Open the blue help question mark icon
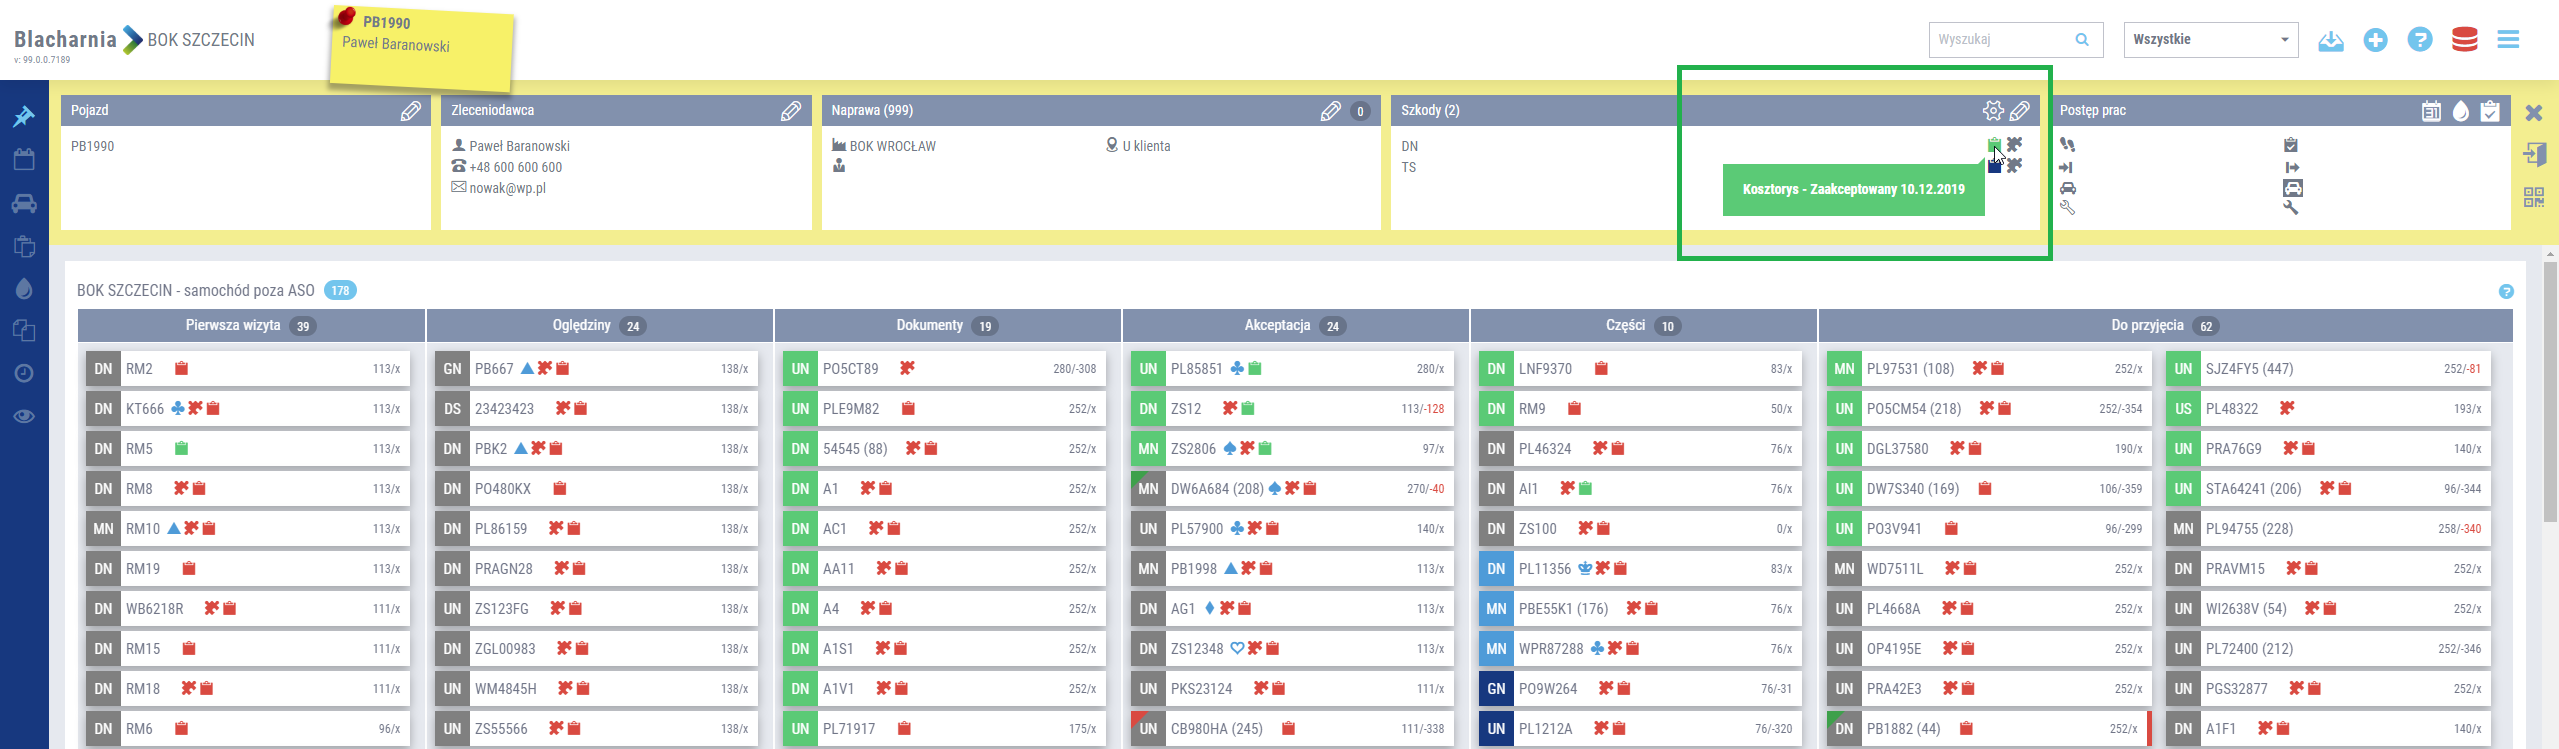This screenshot has height=749, width=2559. (2419, 40)
